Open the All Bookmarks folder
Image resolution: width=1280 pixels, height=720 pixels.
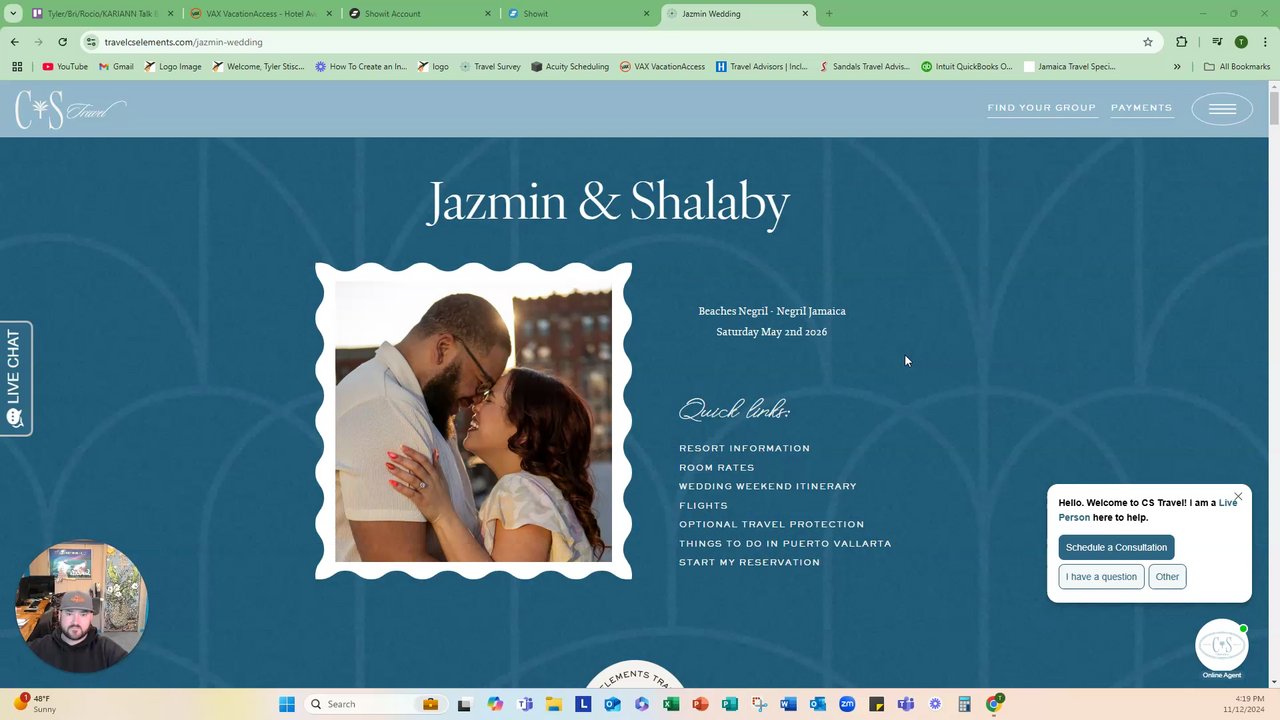pos(1237,67)
